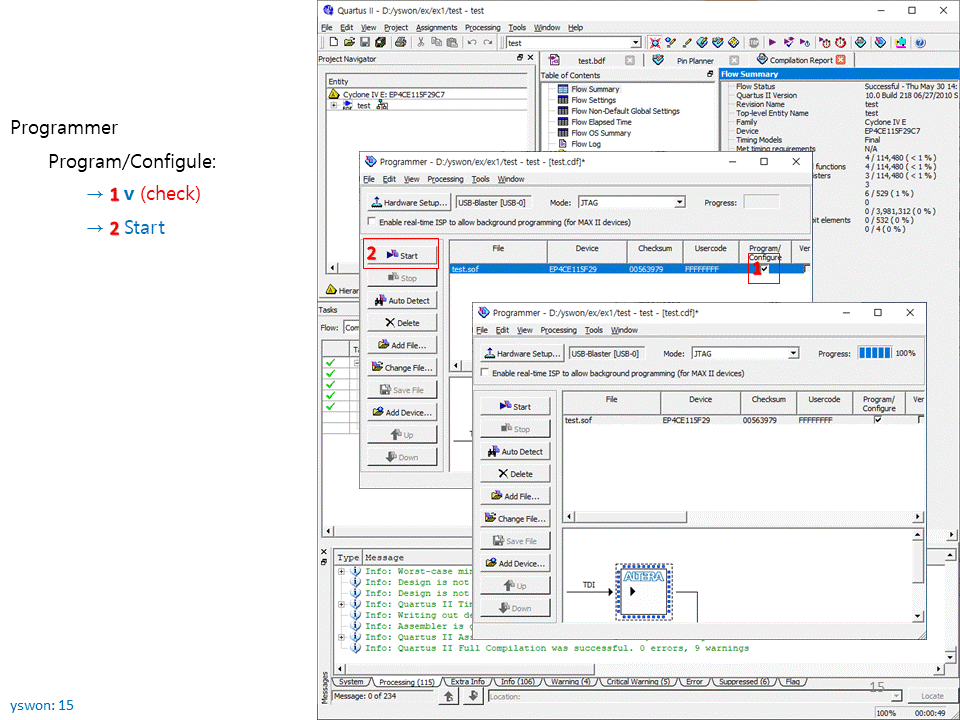Viewport: 960px width, 720px height.
Task: Expand the 'Info: Quartus II Tim' message row
Action: click(x=342, y=604)
